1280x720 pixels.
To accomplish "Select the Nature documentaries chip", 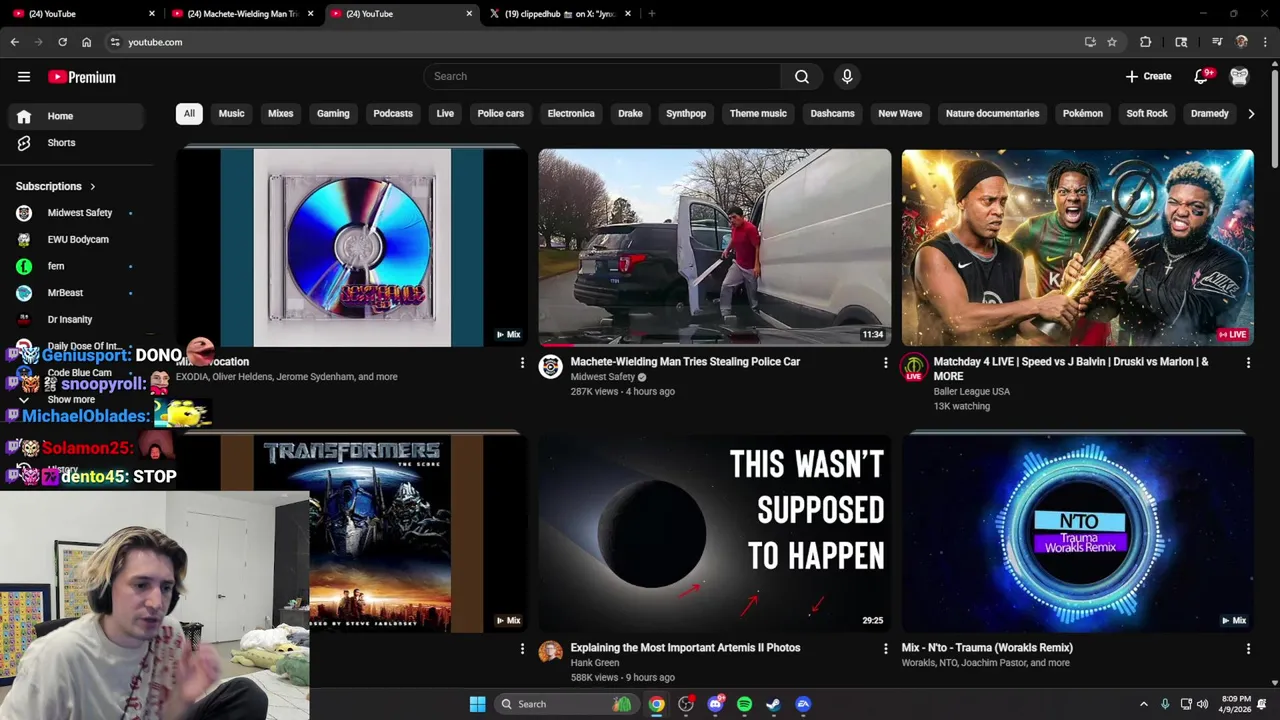I will [992, 113].
